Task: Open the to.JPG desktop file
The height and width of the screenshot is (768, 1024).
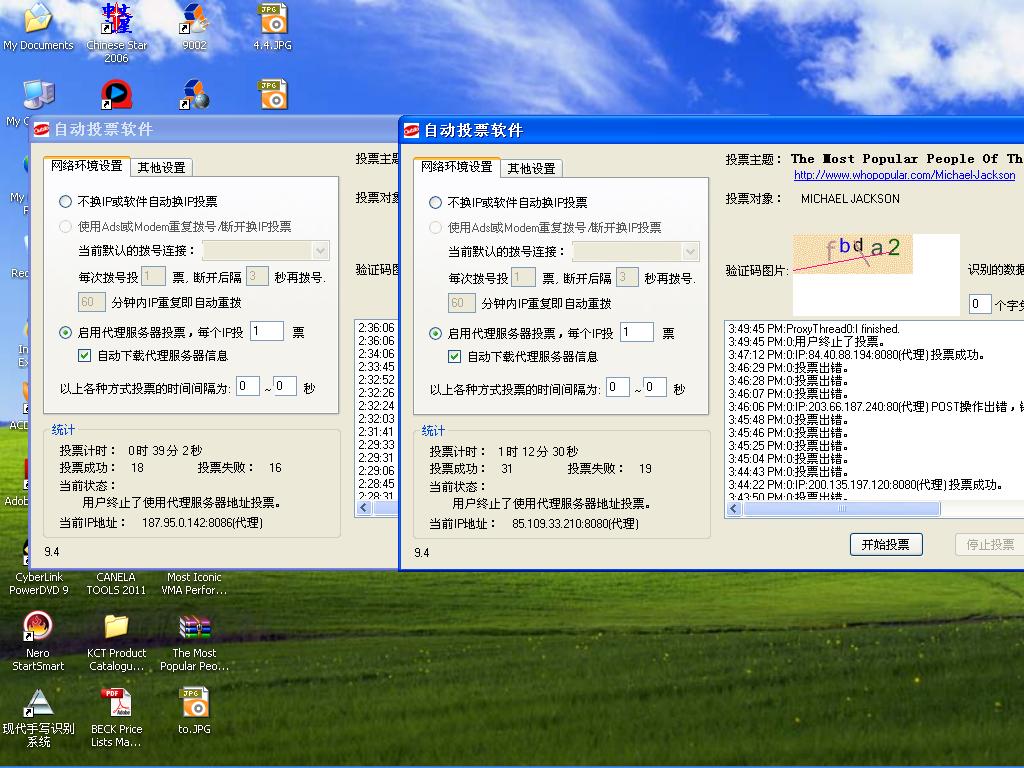Action: (x=194, y=703)
